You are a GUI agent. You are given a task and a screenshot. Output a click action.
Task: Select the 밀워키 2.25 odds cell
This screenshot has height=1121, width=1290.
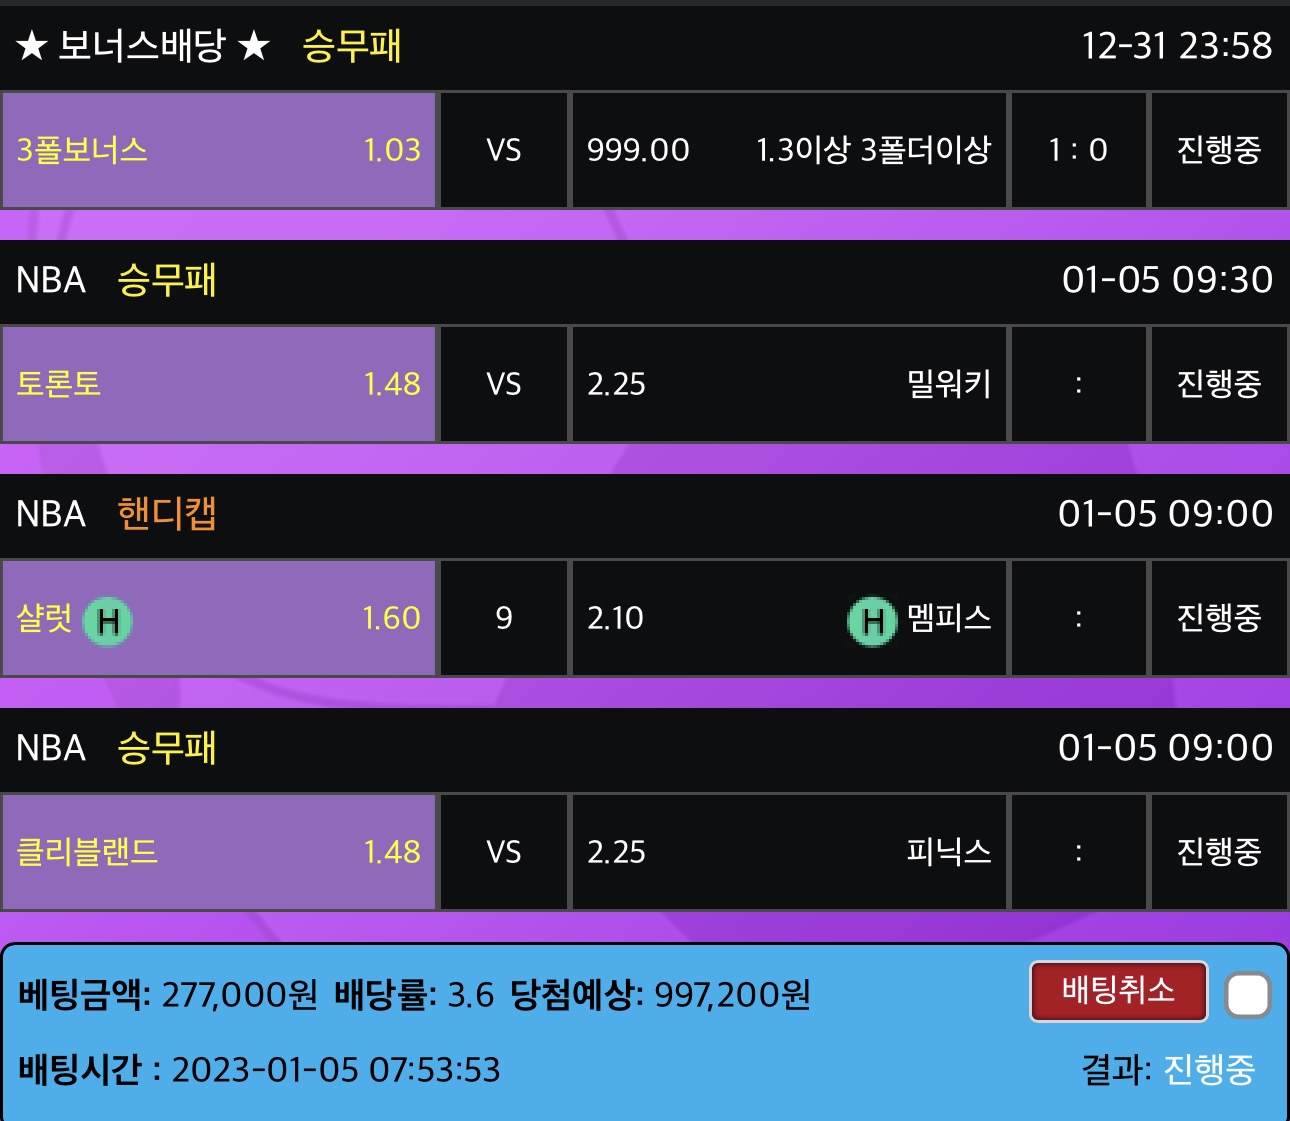click(788, 384)
